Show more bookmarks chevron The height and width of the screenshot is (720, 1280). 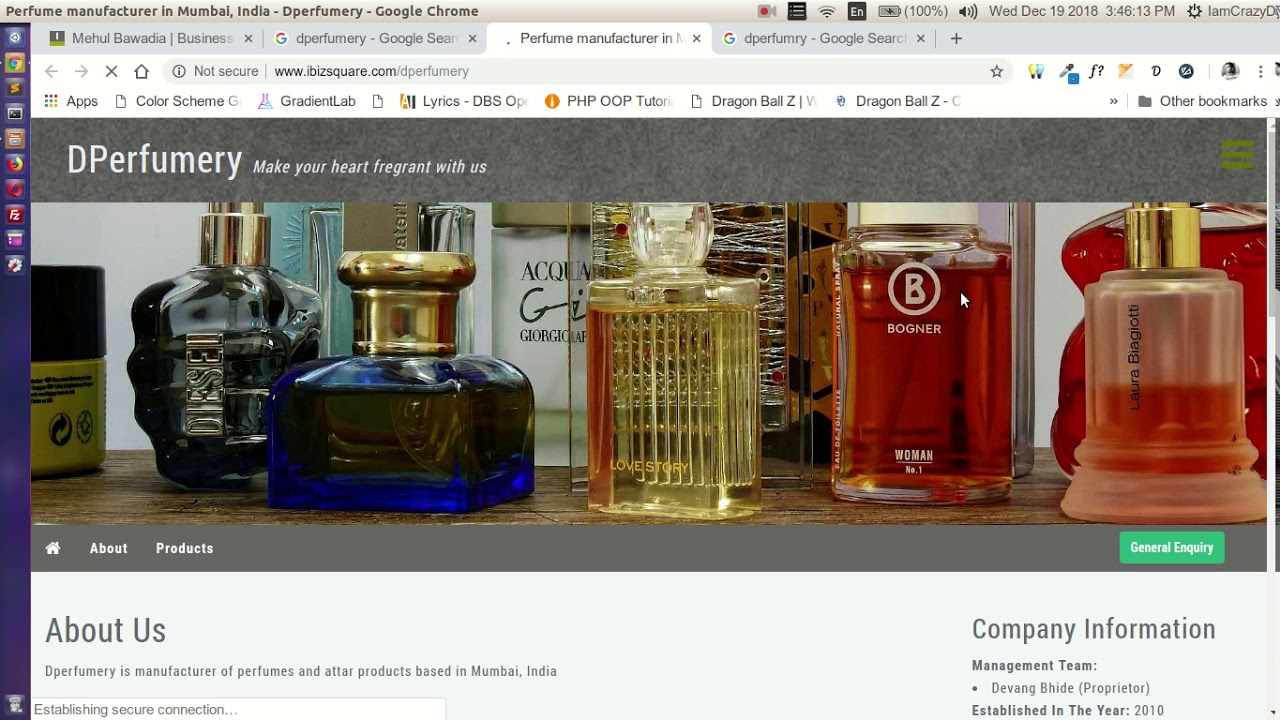[1113, 101]
